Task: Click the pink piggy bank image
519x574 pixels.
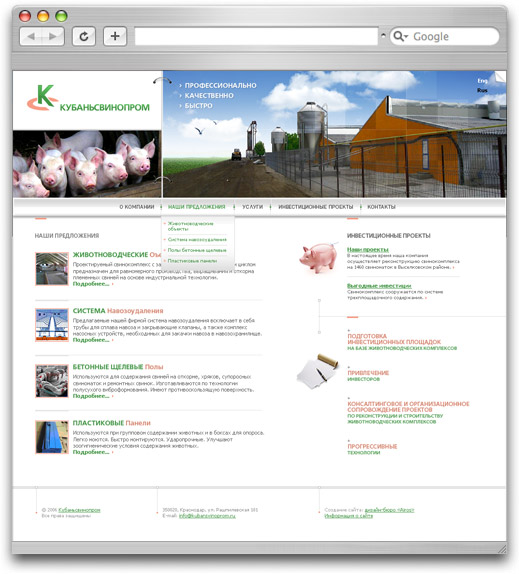Action: [x=318, y=257]
